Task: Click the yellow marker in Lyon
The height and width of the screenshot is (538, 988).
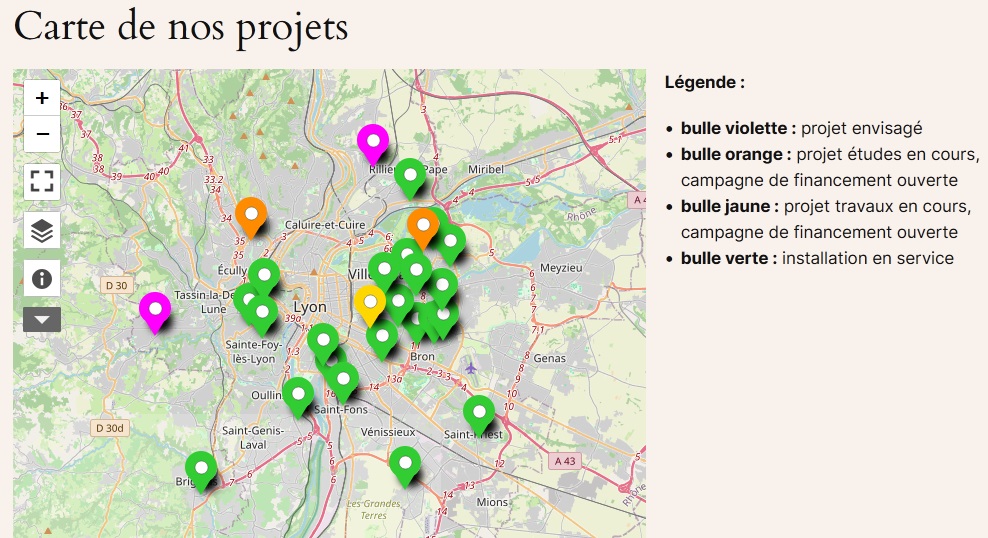Action: 370,302
